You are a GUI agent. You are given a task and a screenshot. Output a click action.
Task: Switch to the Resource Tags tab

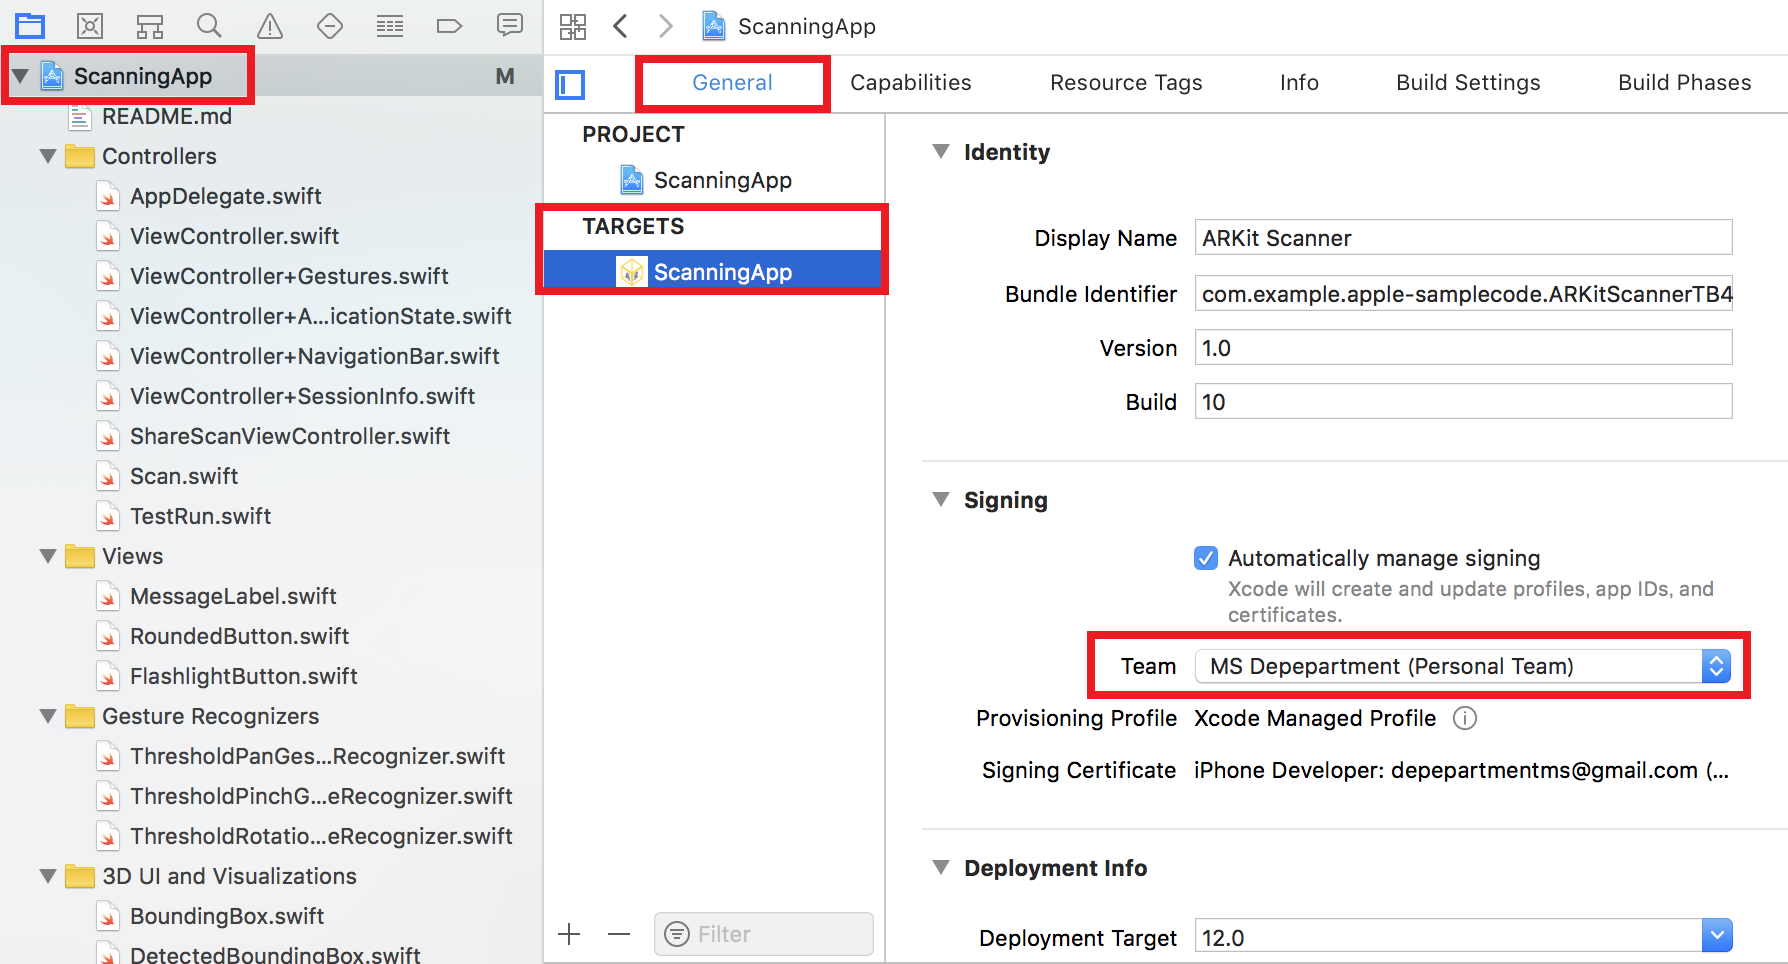pyautogui.click(x=1126, y=83)
